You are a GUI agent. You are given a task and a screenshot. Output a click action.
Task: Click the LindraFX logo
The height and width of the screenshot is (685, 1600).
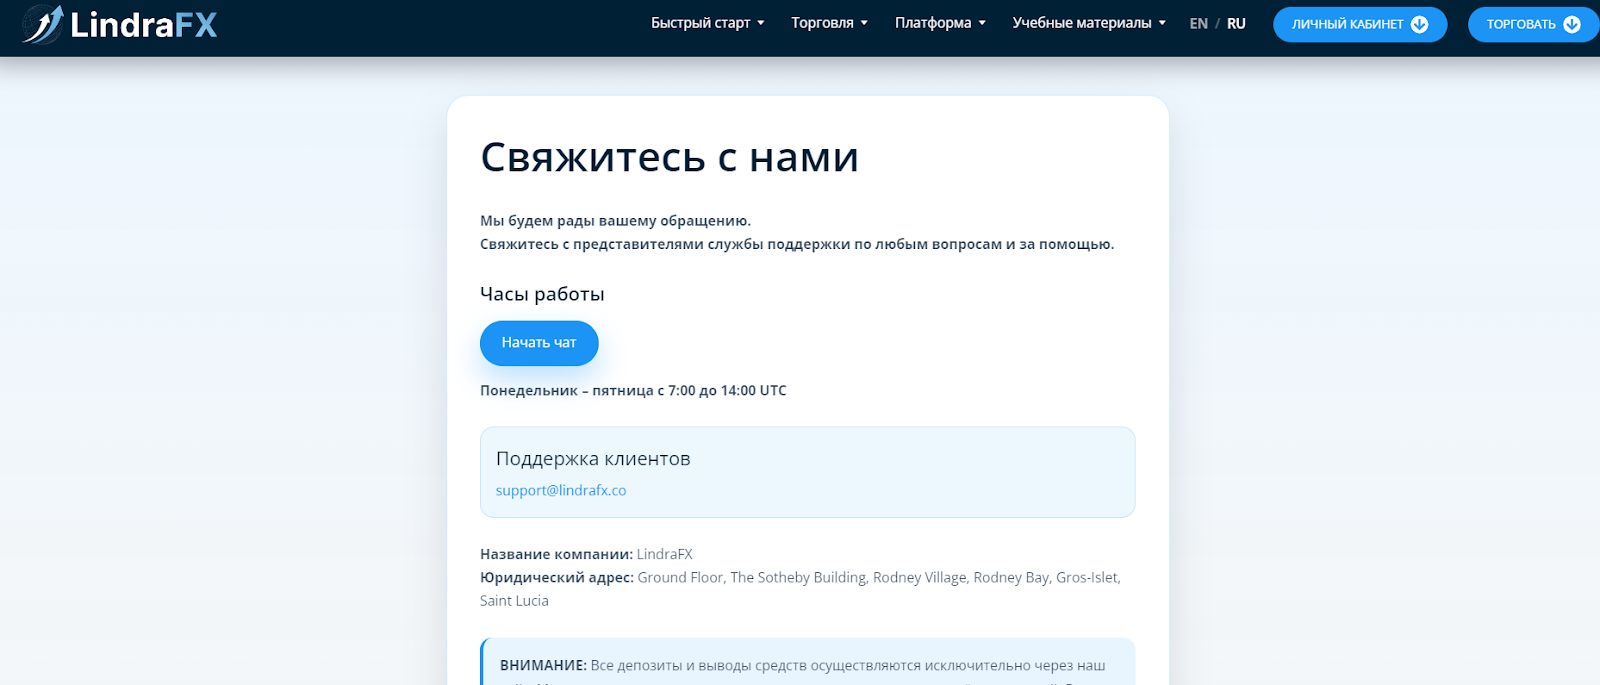(x=120, y=24)
